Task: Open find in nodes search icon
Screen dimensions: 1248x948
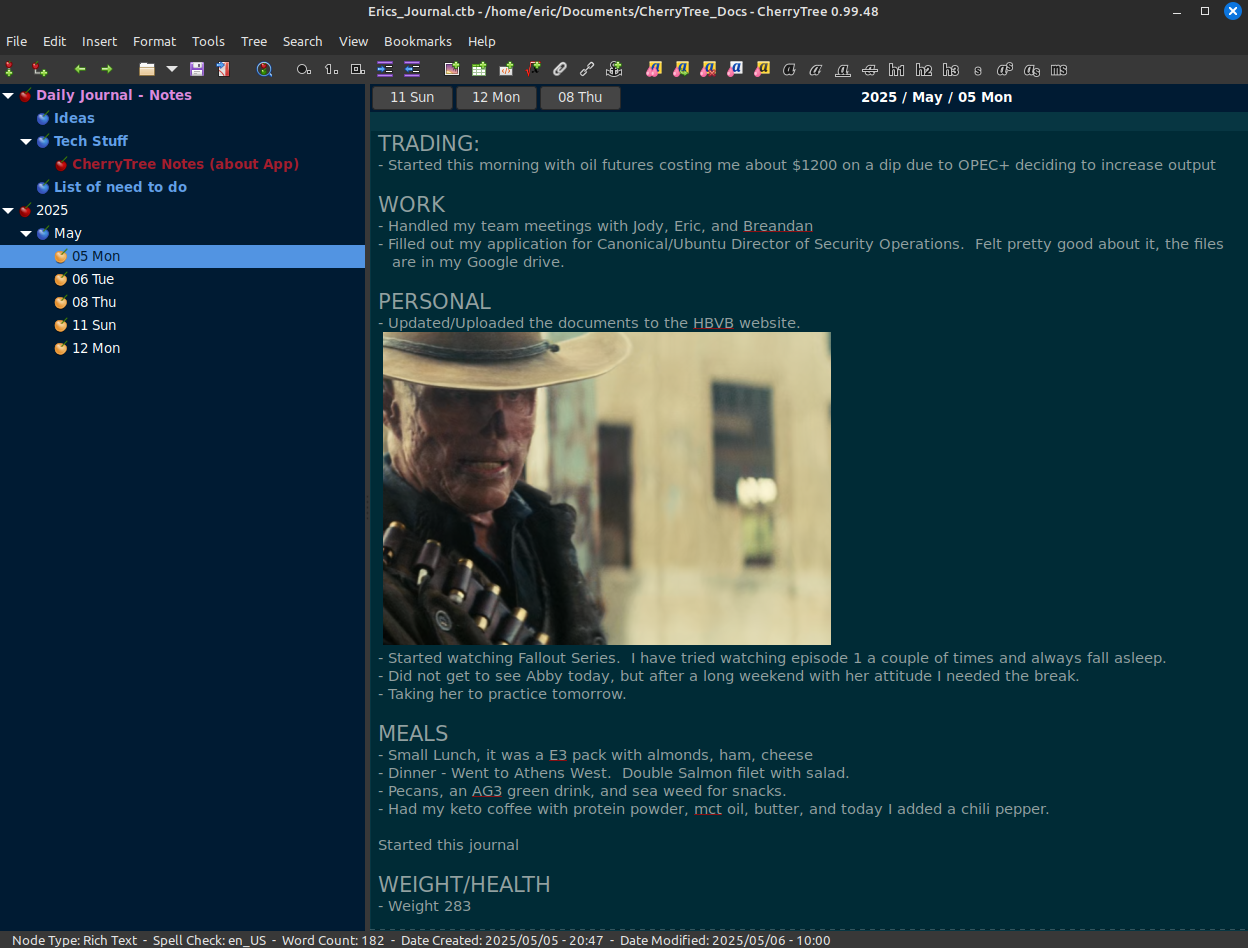Action: point(264,69)
